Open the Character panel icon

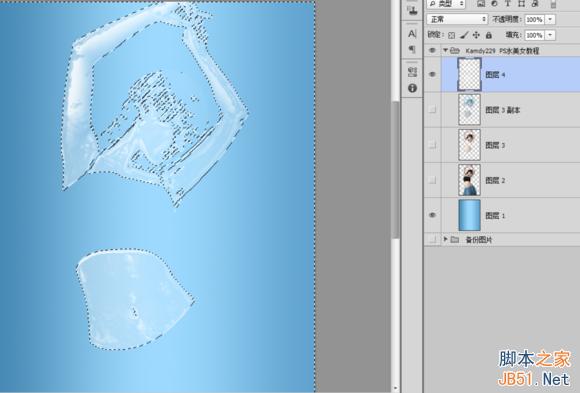point(412,34)
